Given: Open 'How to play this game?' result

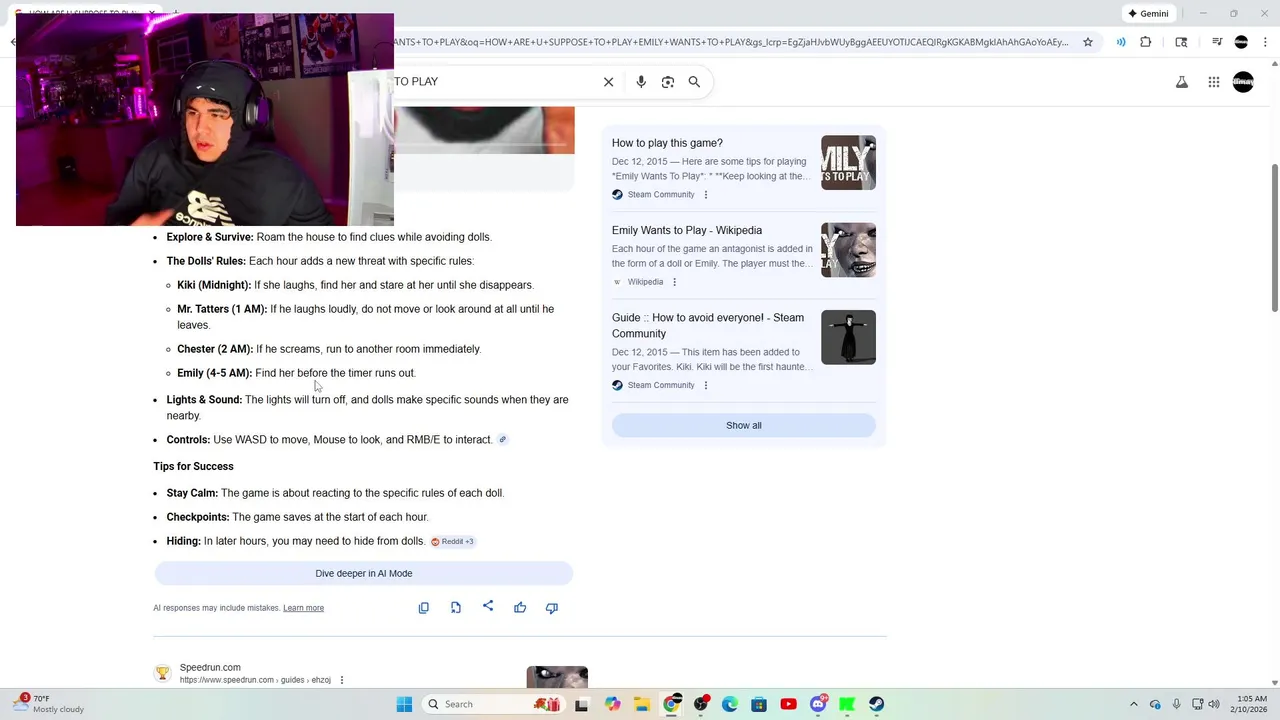Looking at the screenshot, I should (667, 143).
